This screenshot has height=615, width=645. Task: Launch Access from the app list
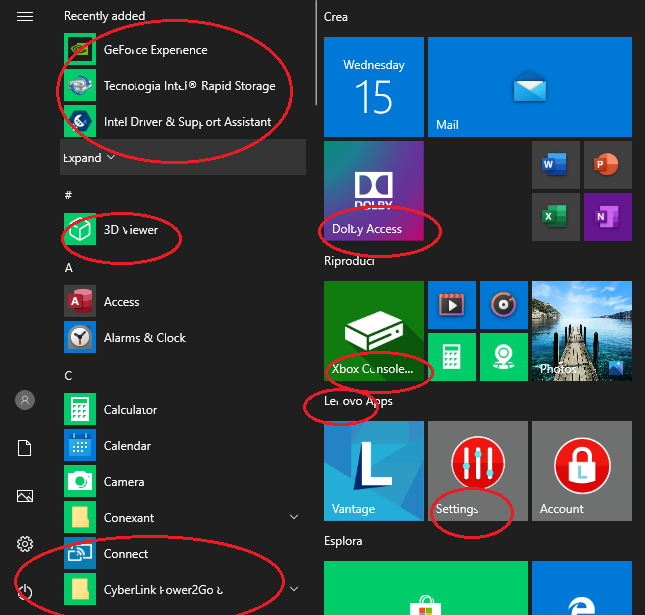click(x=183, y=302)
